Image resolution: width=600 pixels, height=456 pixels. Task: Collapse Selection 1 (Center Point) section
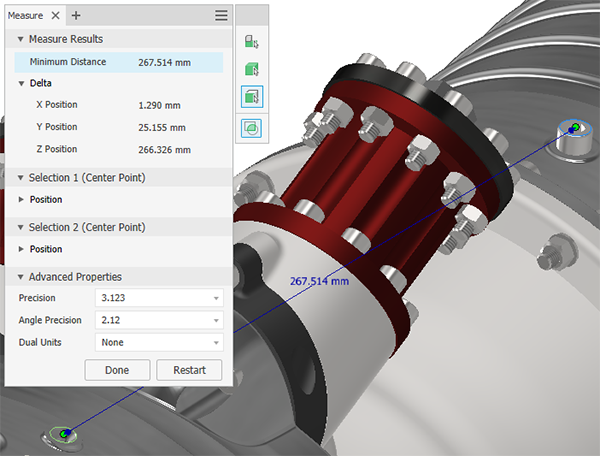[21, 178]
